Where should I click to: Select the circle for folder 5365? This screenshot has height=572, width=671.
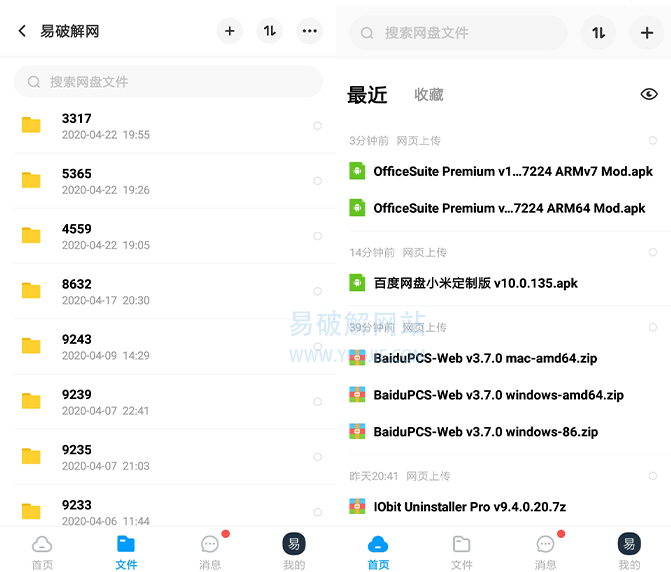click(x=317, y=181)
